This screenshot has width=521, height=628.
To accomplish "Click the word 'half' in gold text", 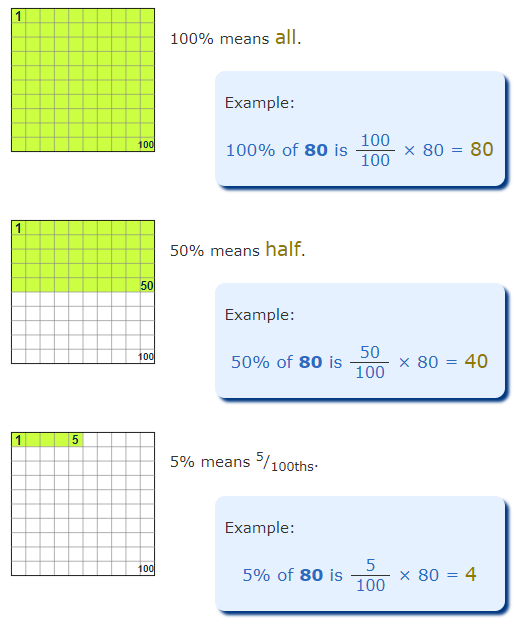I will tap(283, 249).
